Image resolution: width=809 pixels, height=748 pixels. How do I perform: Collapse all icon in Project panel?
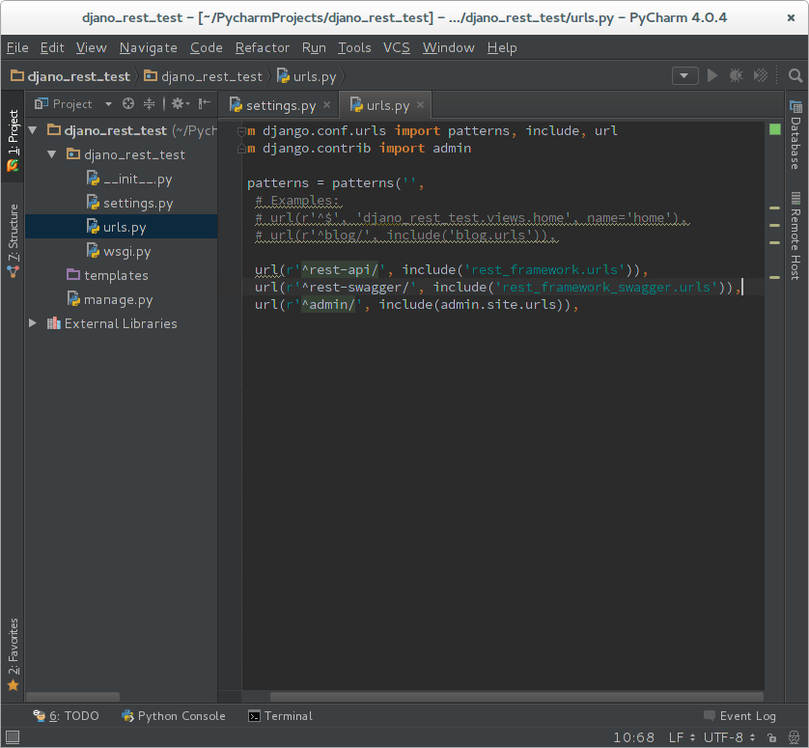(x=149, y=104)
